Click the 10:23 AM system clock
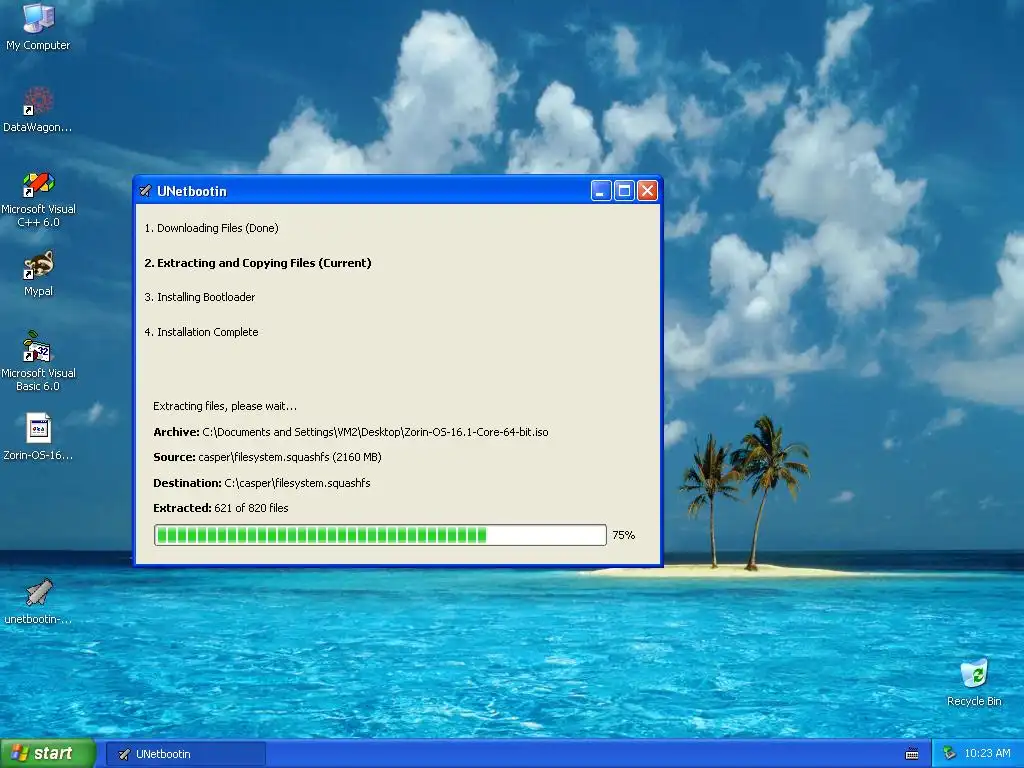Screen dimensions: 1024x768 [987, 754]
